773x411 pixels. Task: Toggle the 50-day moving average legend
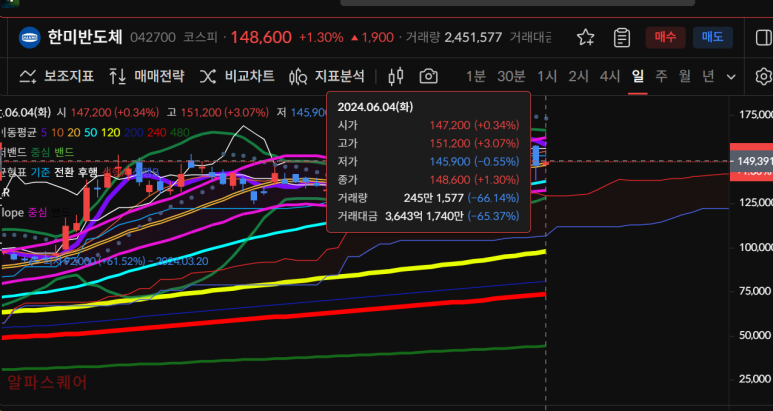pos(91,132)
